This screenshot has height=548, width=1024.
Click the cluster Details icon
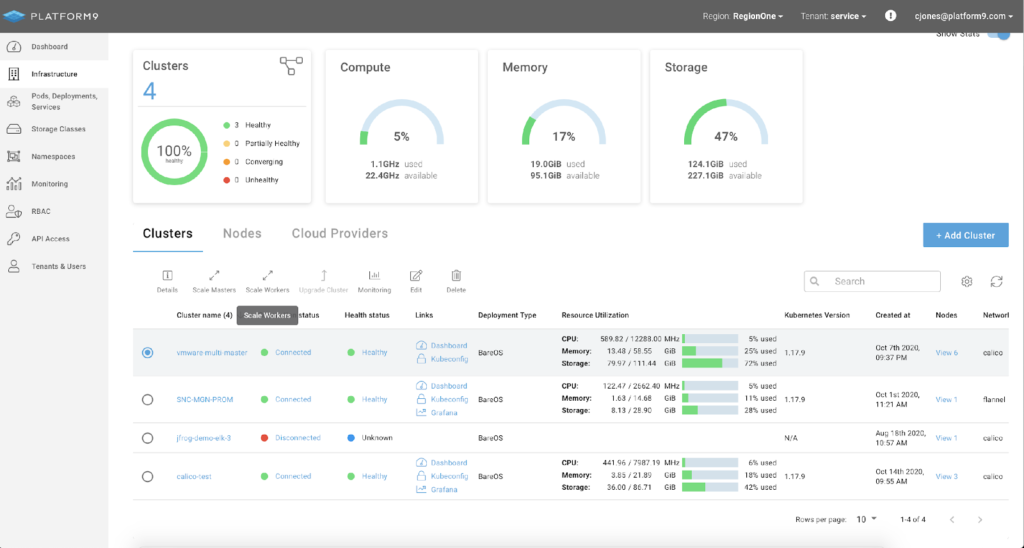[167, 276]
